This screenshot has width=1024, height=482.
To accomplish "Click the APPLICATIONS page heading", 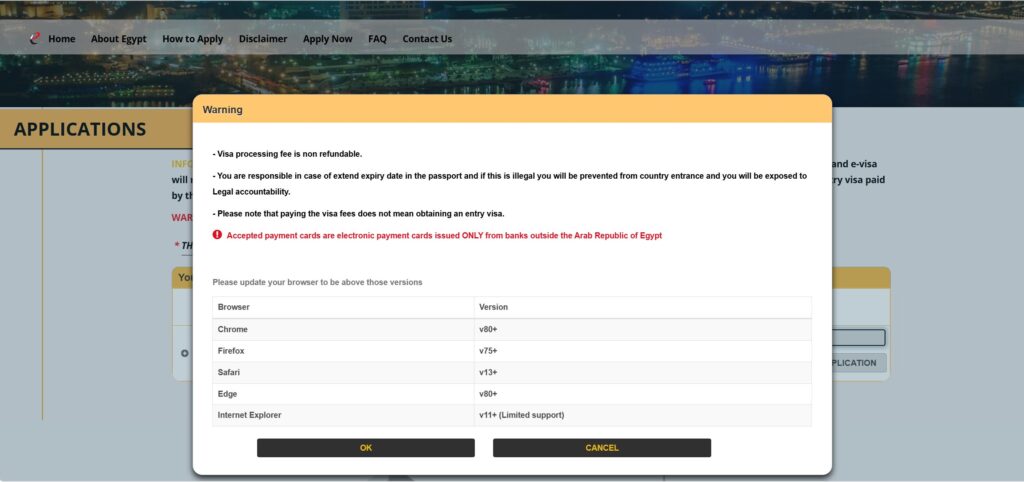I will pos(80,129).
